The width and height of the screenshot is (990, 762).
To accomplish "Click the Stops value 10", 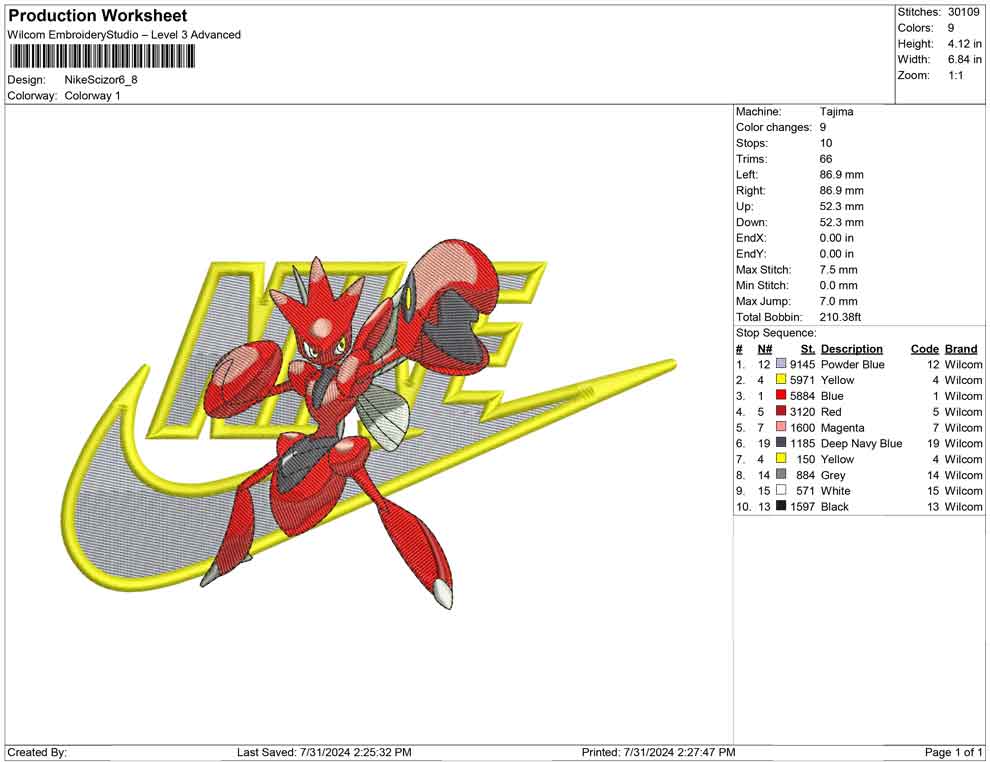I will pos(826,143).
